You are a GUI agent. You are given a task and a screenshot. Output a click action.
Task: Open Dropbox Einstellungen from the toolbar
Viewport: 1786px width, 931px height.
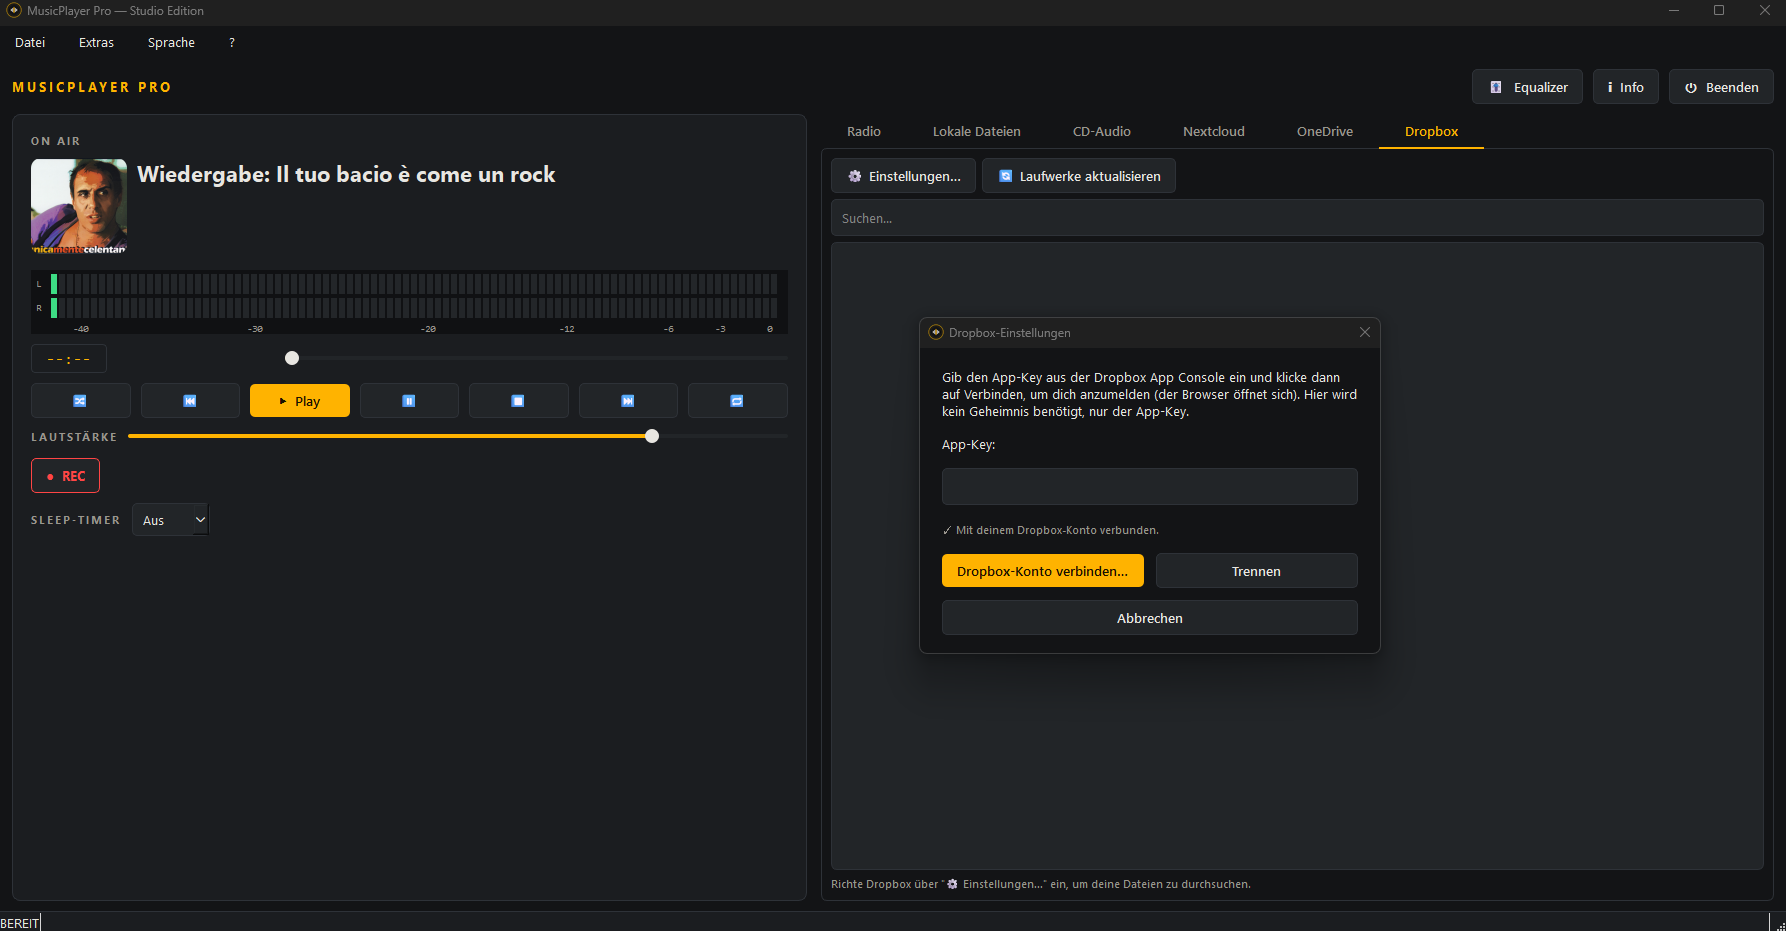904,176
